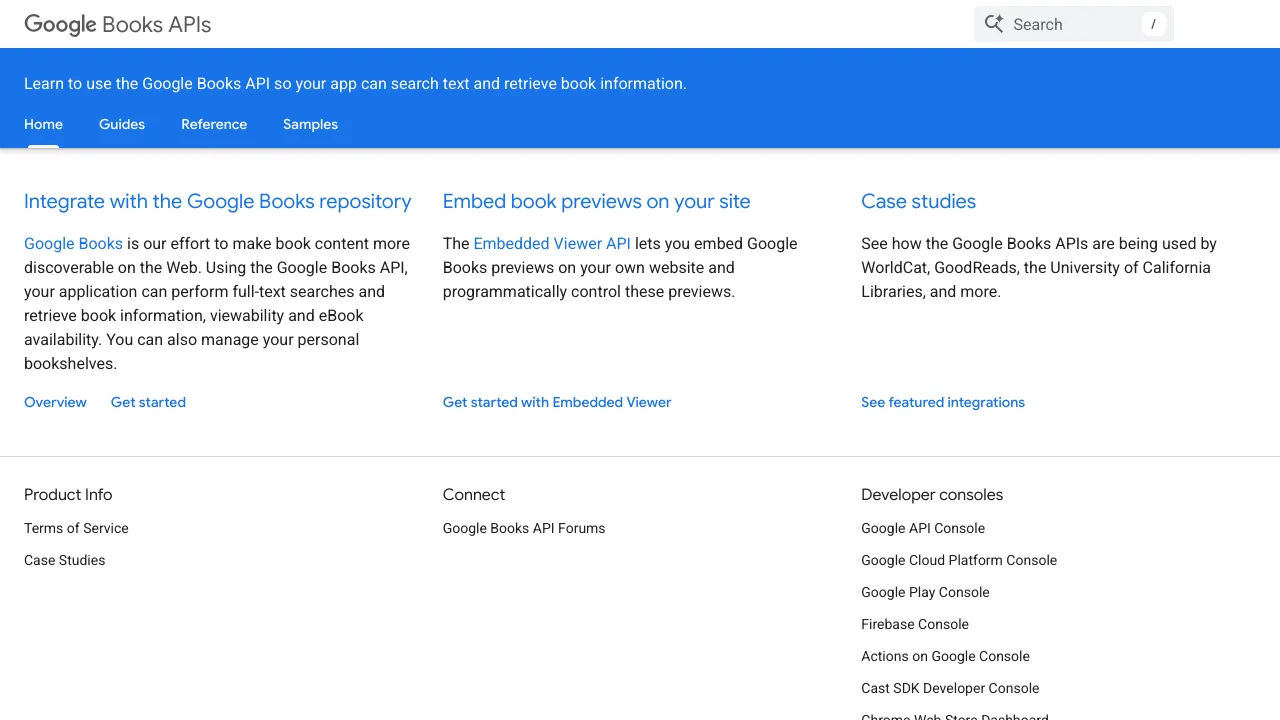Screen dimensions: 1280x720
Task: Click See featured integrations link
Action: [x=943, y=402]
